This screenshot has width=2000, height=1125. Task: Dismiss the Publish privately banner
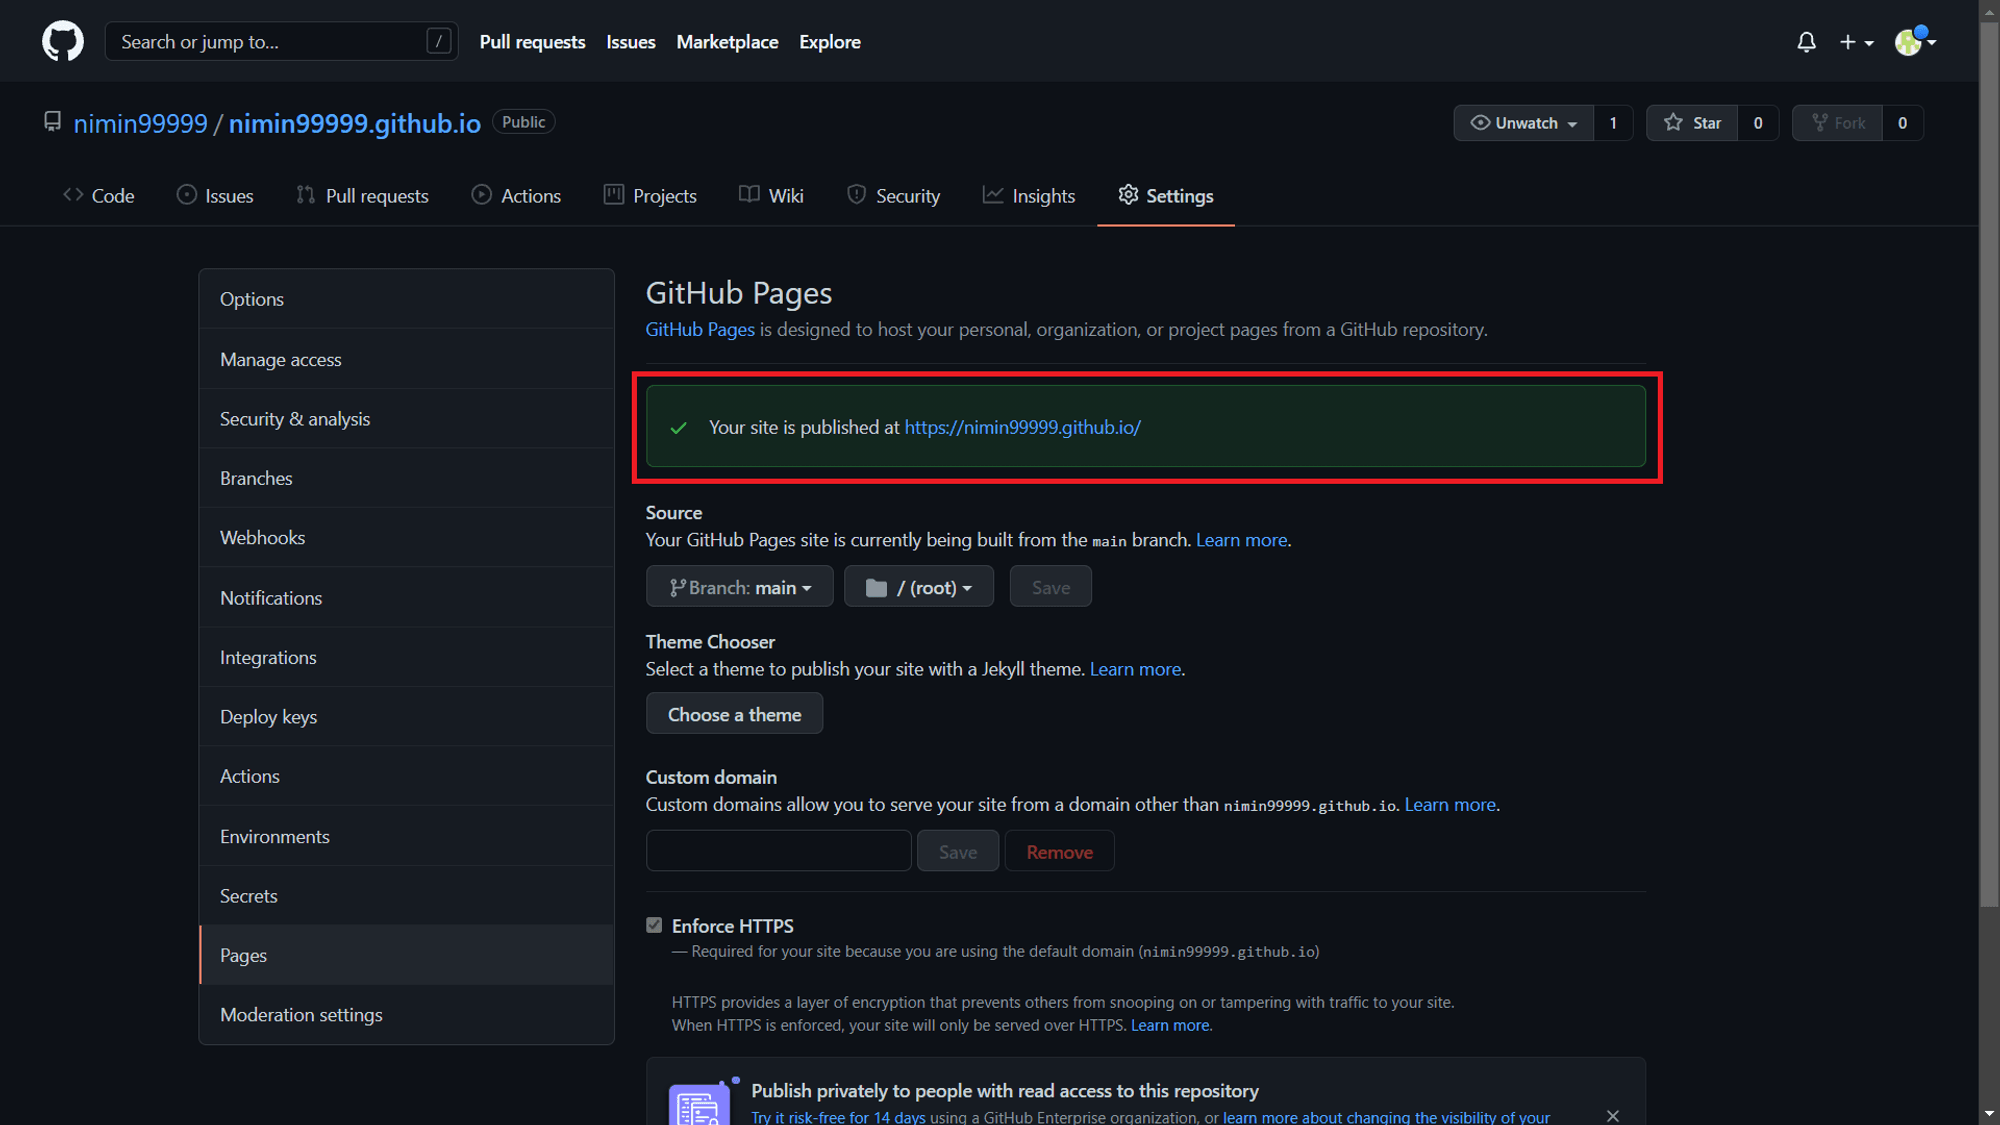tap(1612, 1116)
